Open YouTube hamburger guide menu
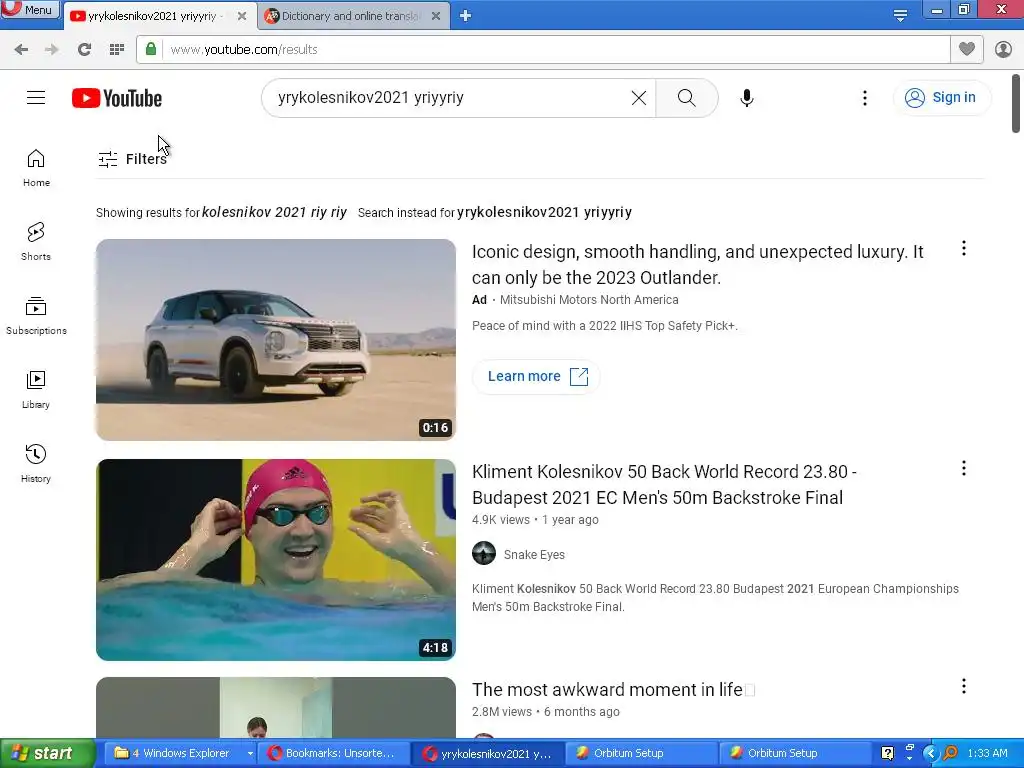1024x768 pixels. point(36,98)
